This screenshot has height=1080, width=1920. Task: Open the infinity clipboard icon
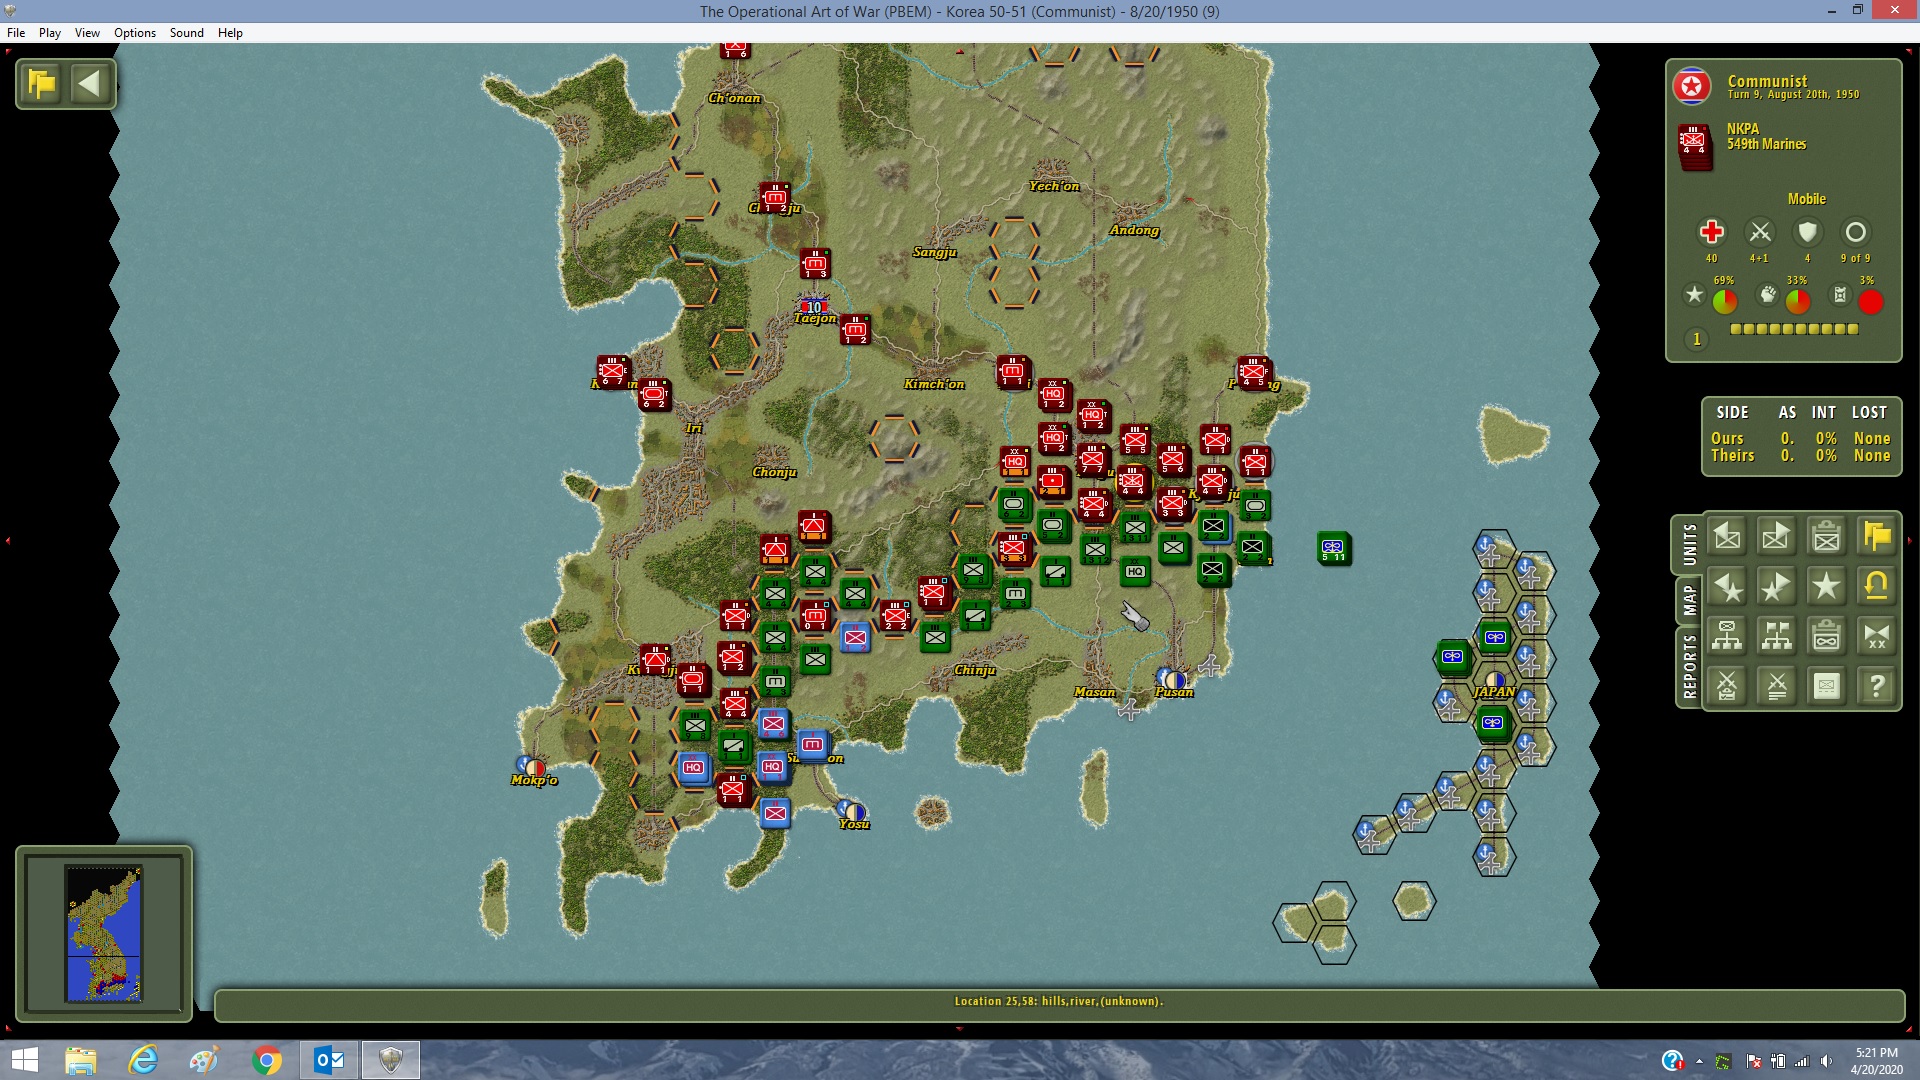coord(1827,636)
